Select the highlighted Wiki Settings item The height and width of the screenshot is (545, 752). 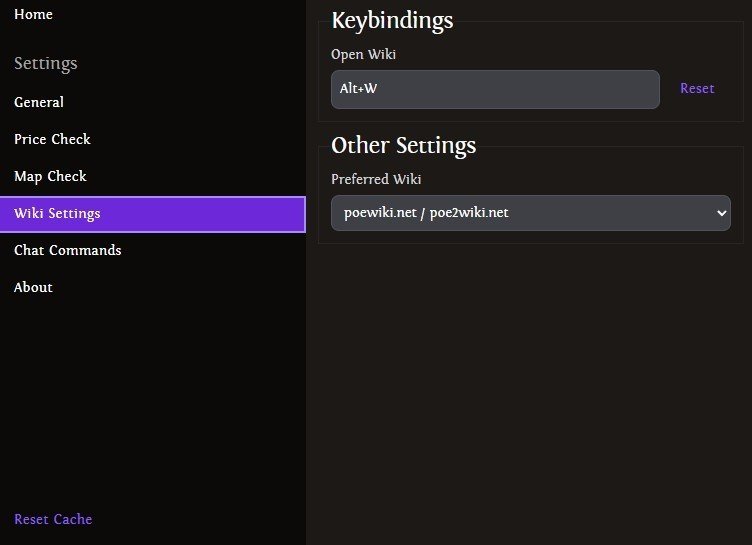pyautogui.click(x=153, y=214)
